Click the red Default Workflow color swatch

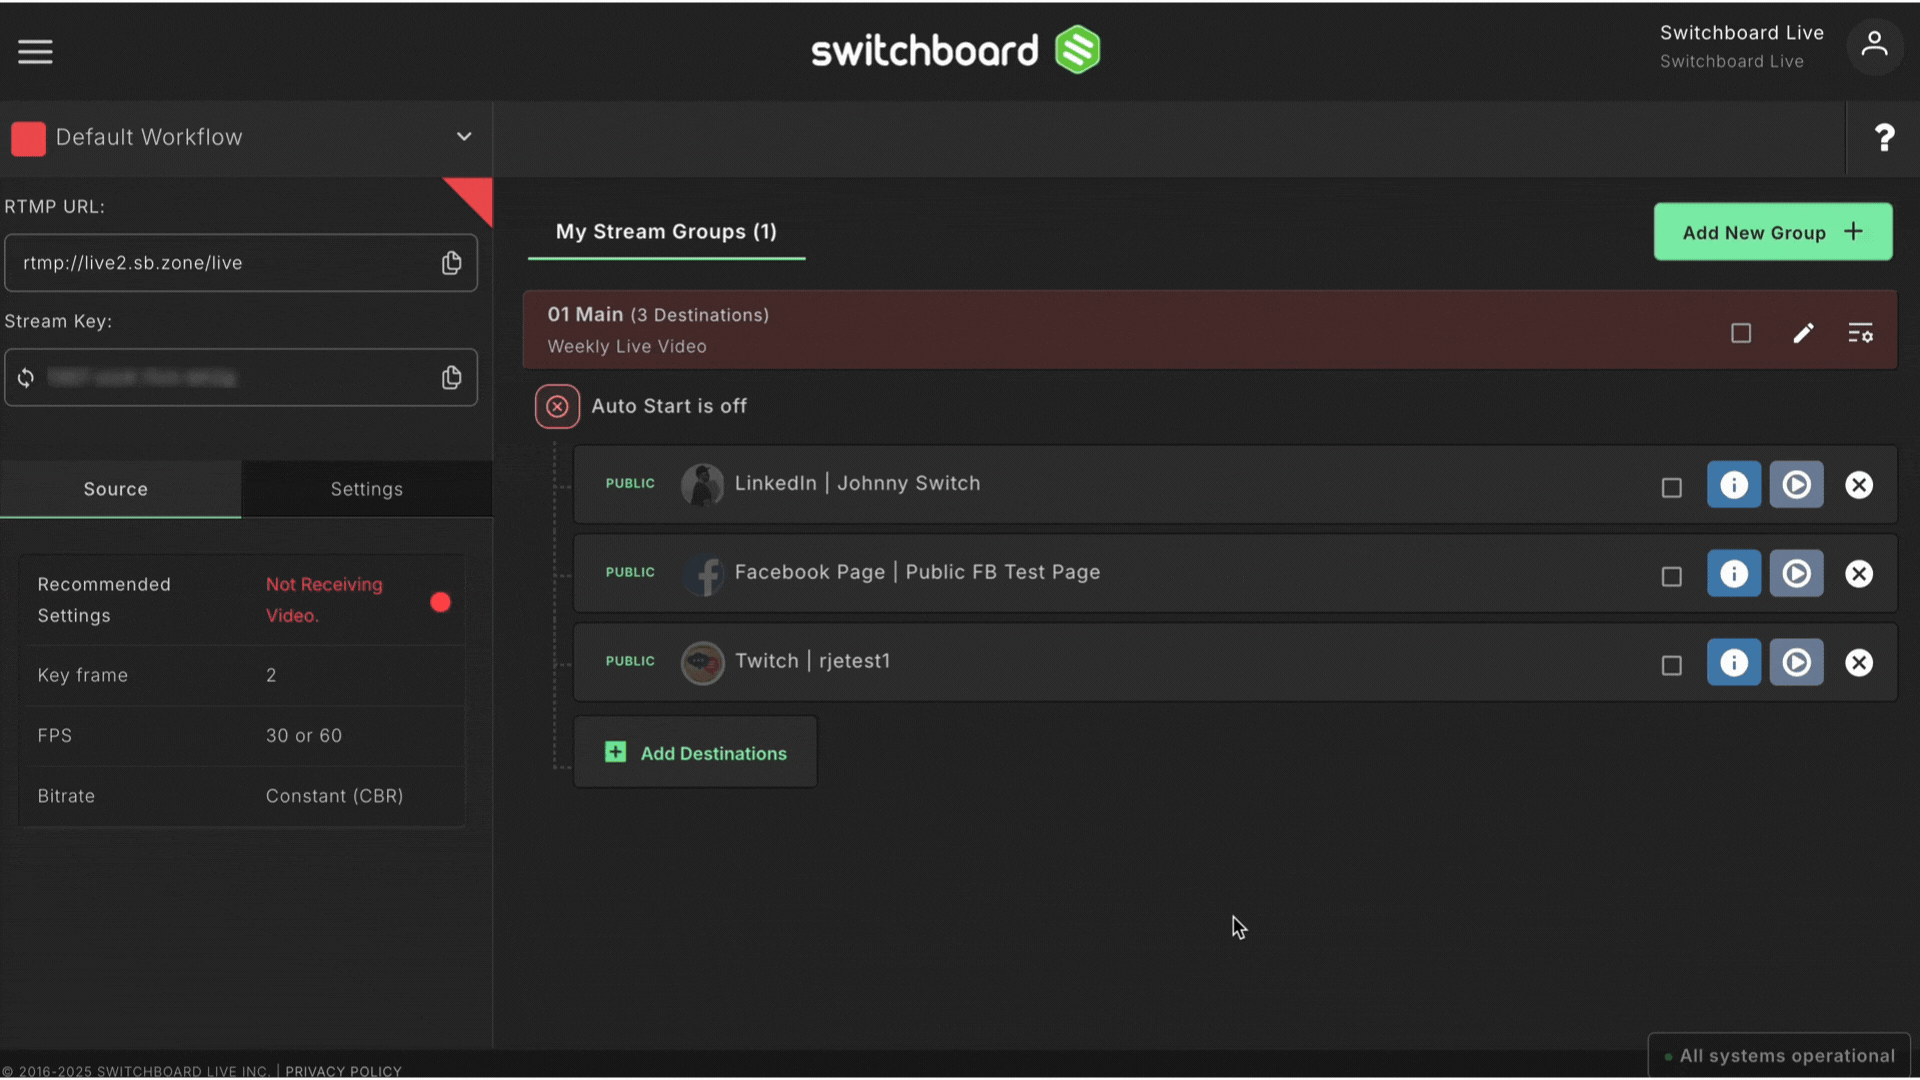click(x=28, y=139)
